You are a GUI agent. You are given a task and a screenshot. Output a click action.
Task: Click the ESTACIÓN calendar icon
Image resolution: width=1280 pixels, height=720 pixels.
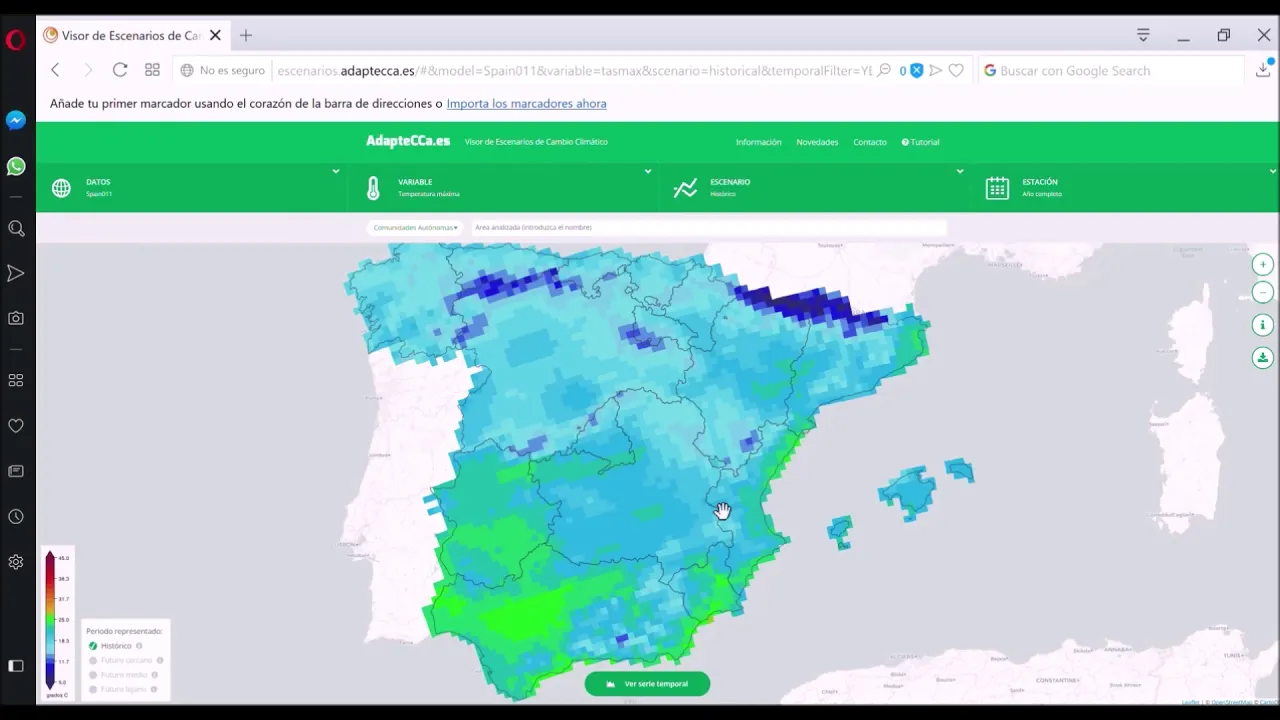pos(997,188)
